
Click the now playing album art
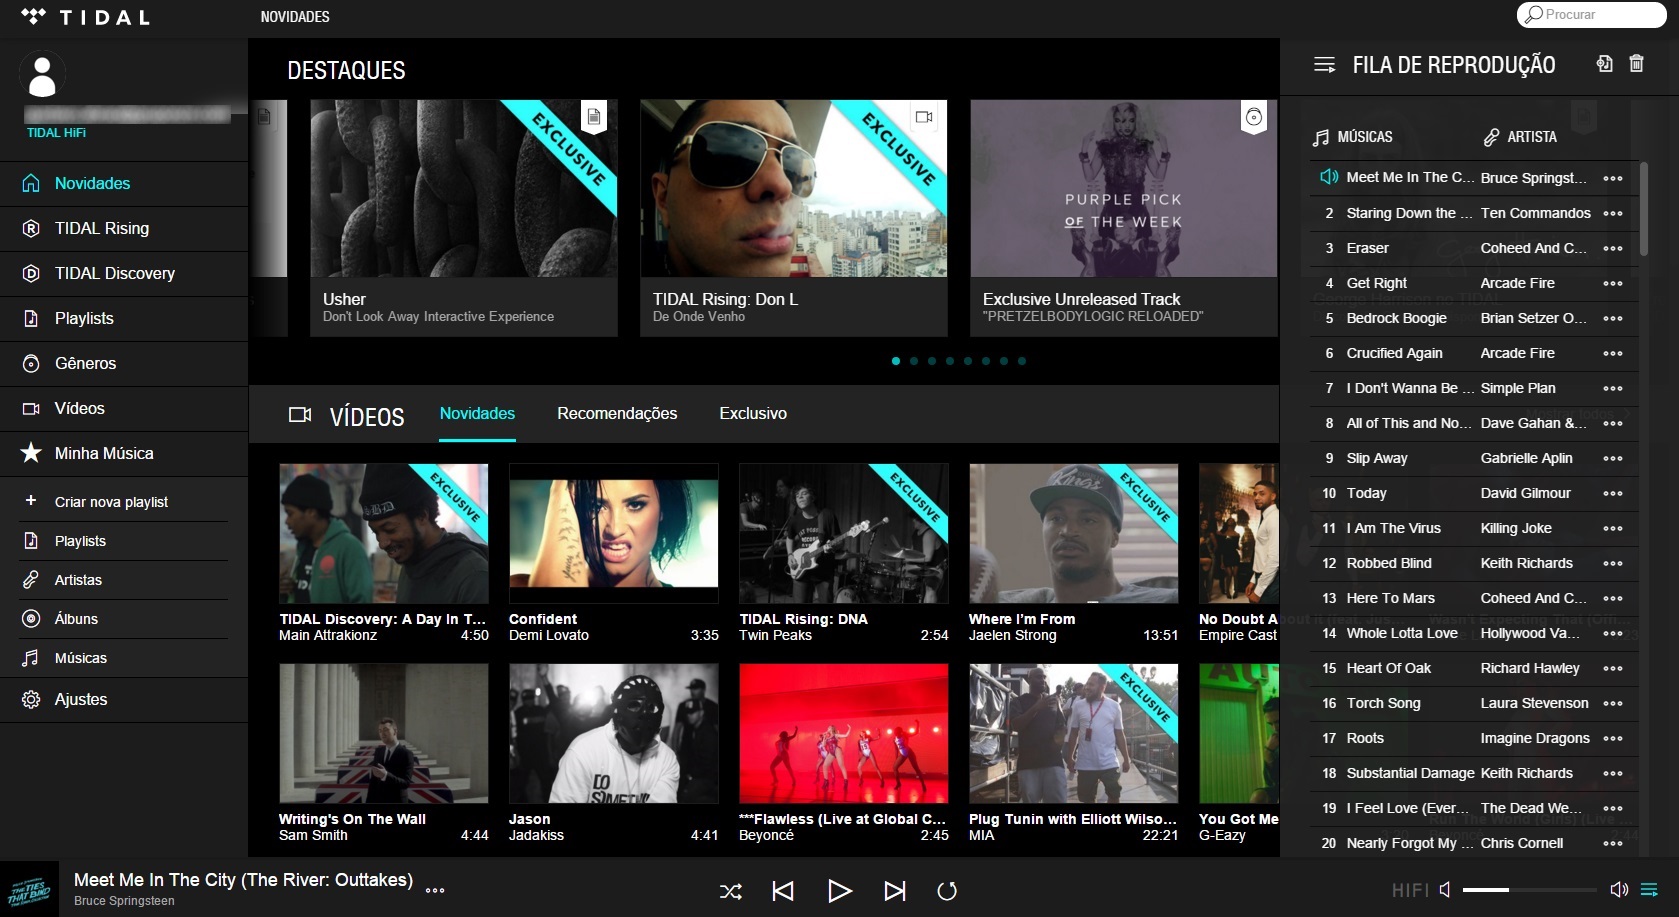click(x=29, y=889)
